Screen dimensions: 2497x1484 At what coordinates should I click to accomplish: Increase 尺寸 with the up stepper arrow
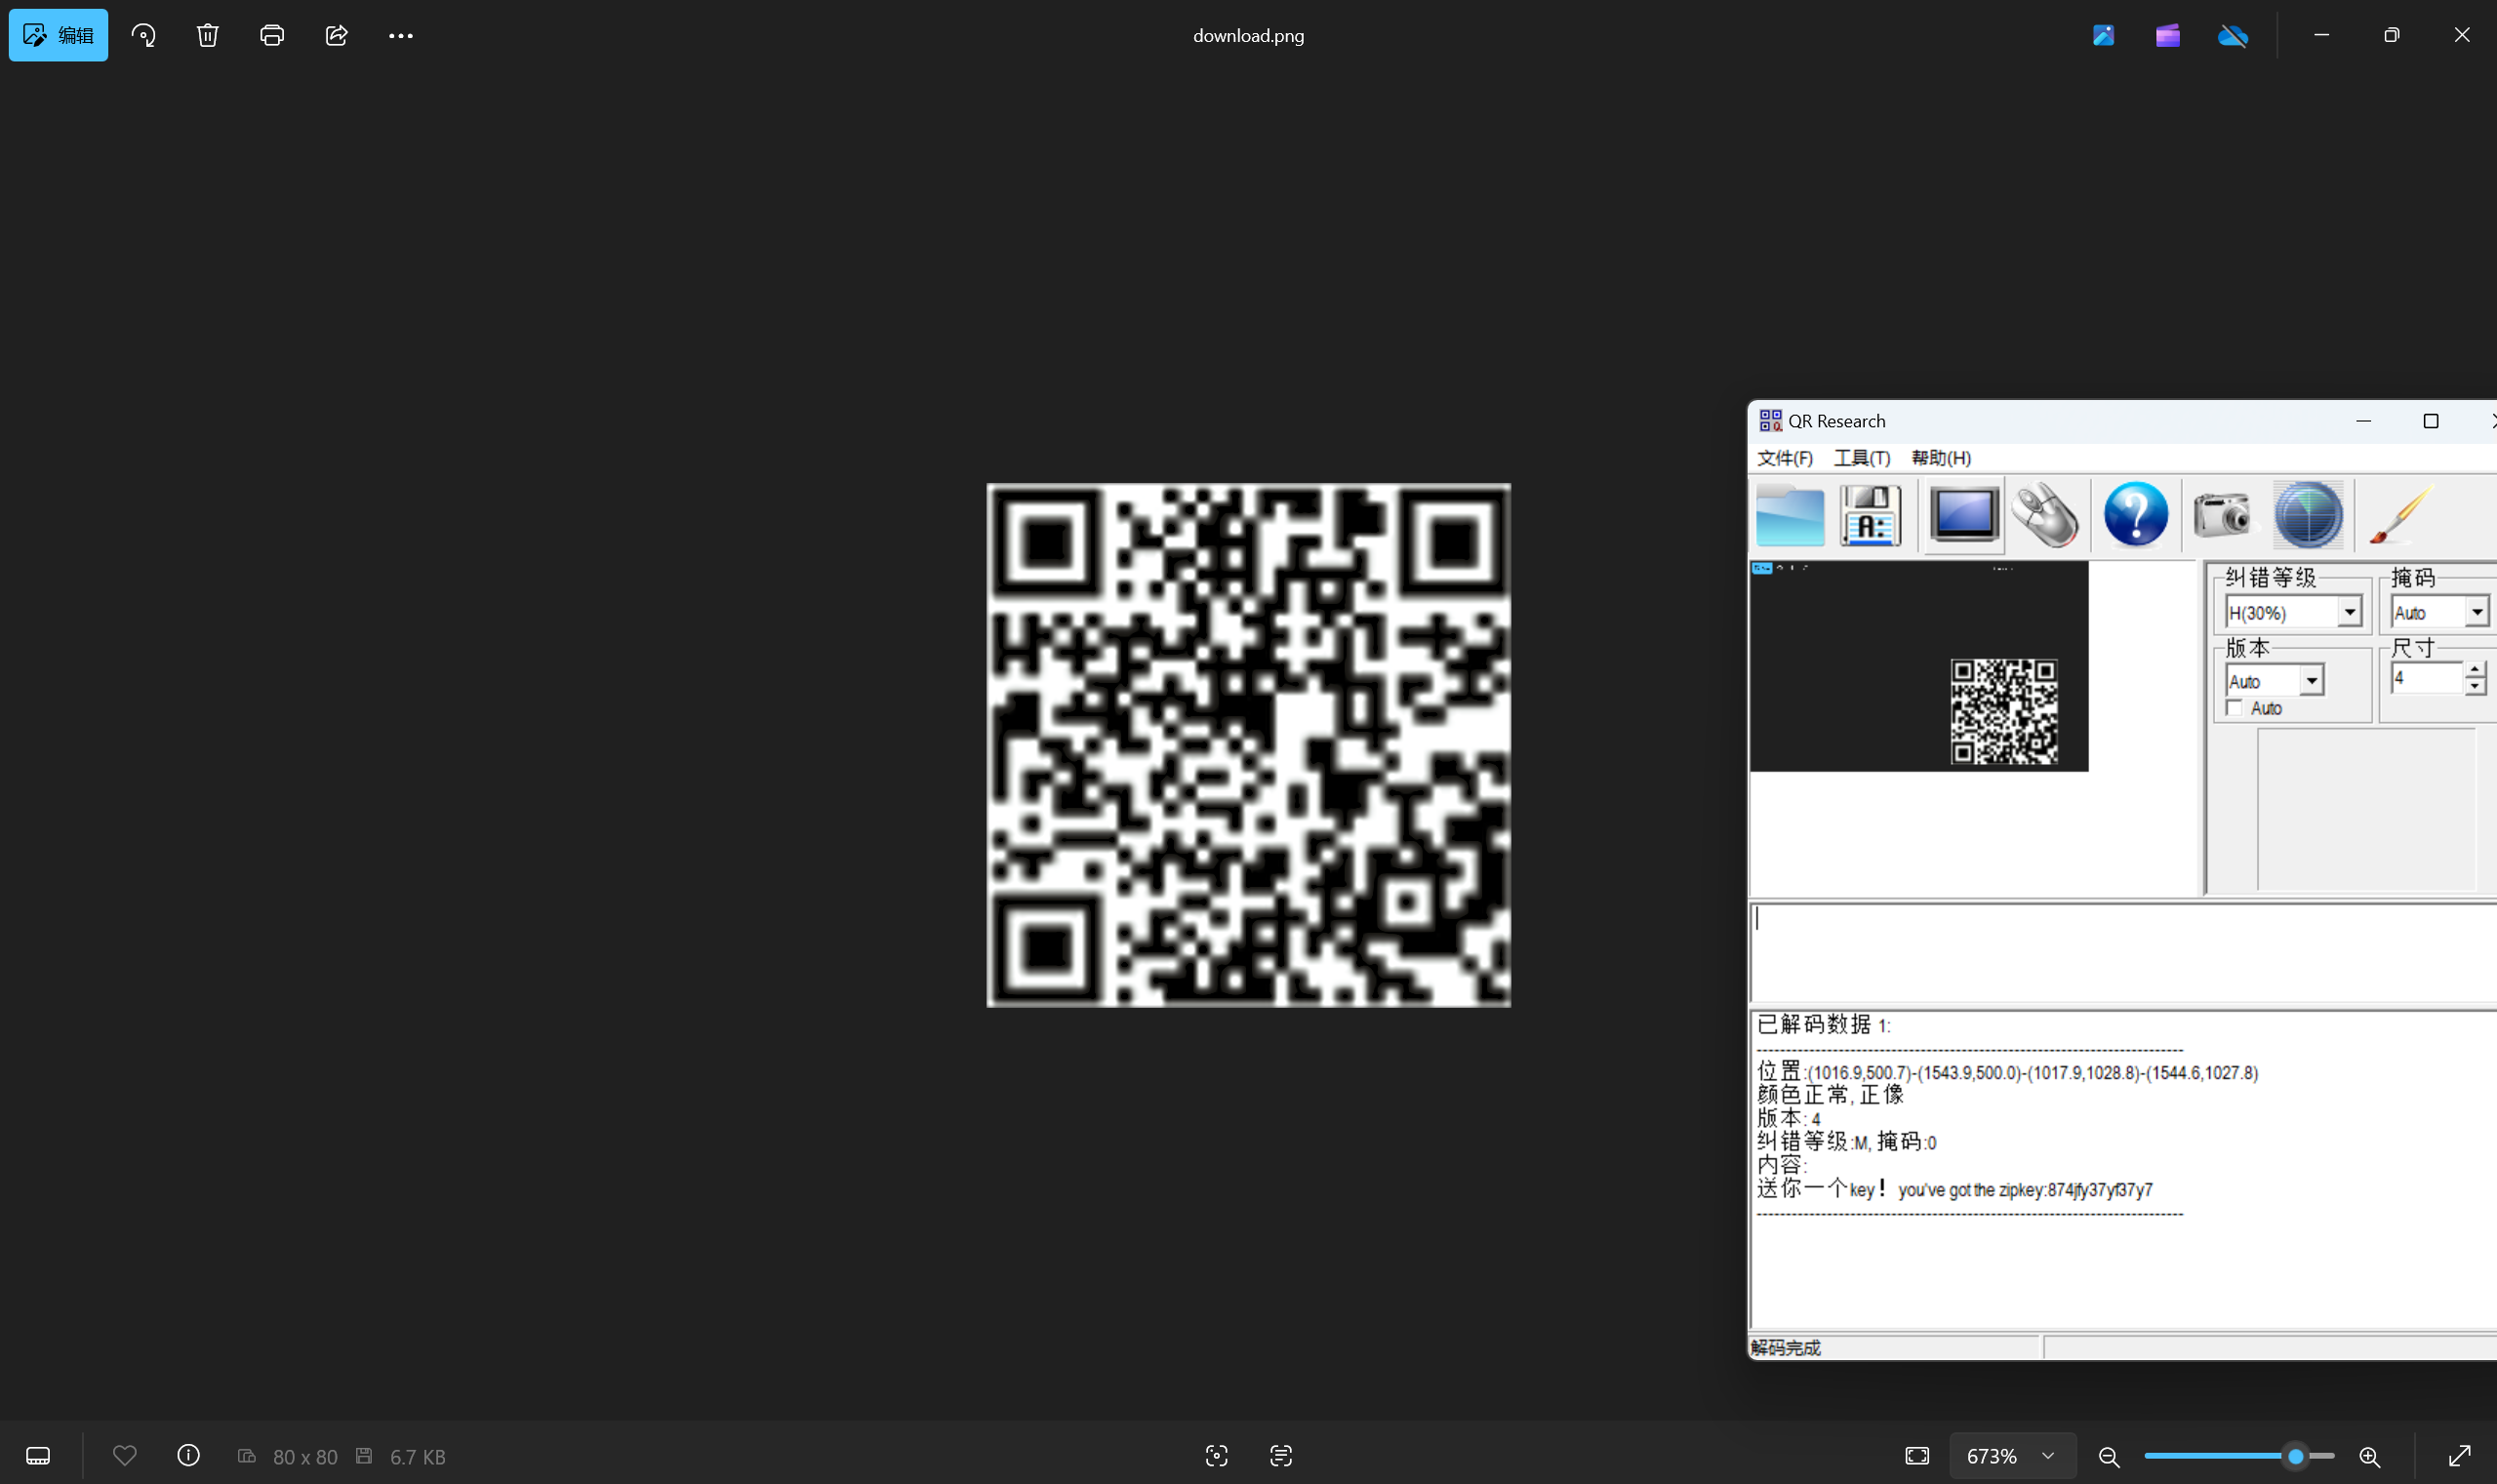point(2474,669)
